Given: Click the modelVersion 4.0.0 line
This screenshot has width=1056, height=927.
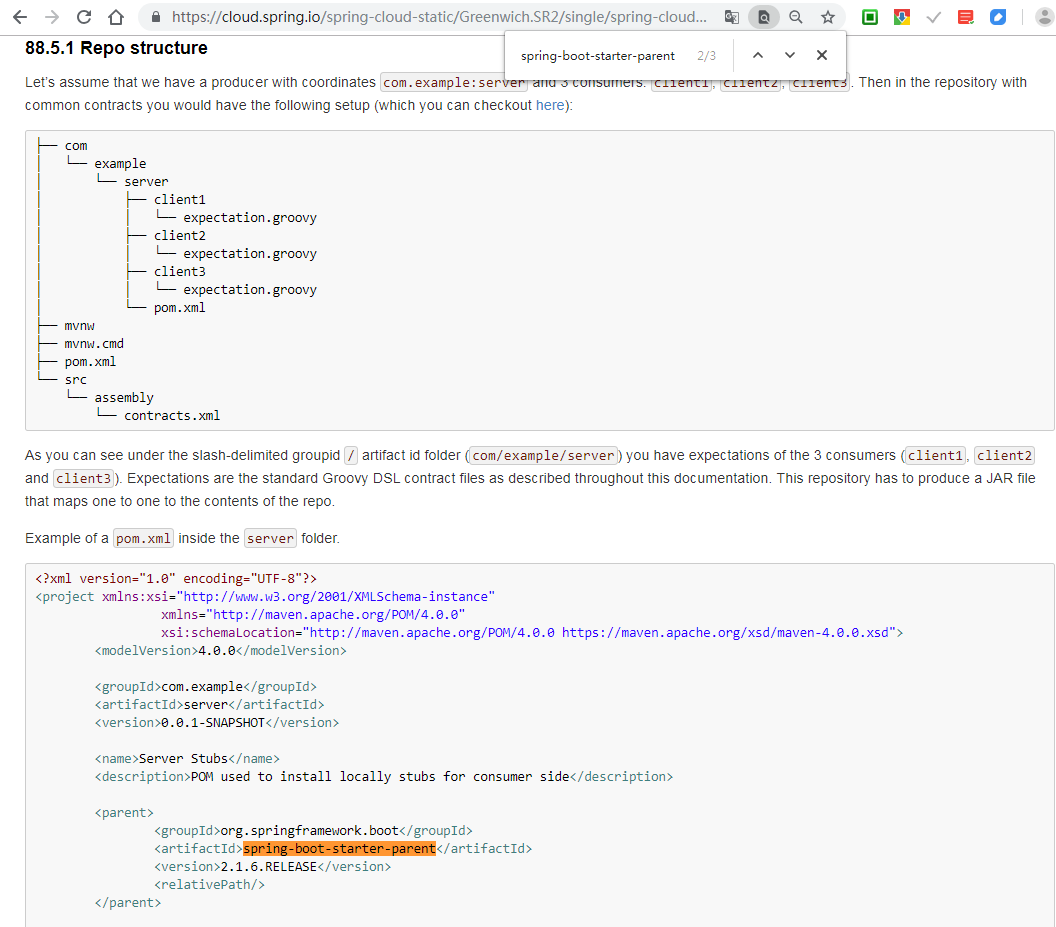Looking at the screenshot, I should pyautogui.click(x=220, y=651).
